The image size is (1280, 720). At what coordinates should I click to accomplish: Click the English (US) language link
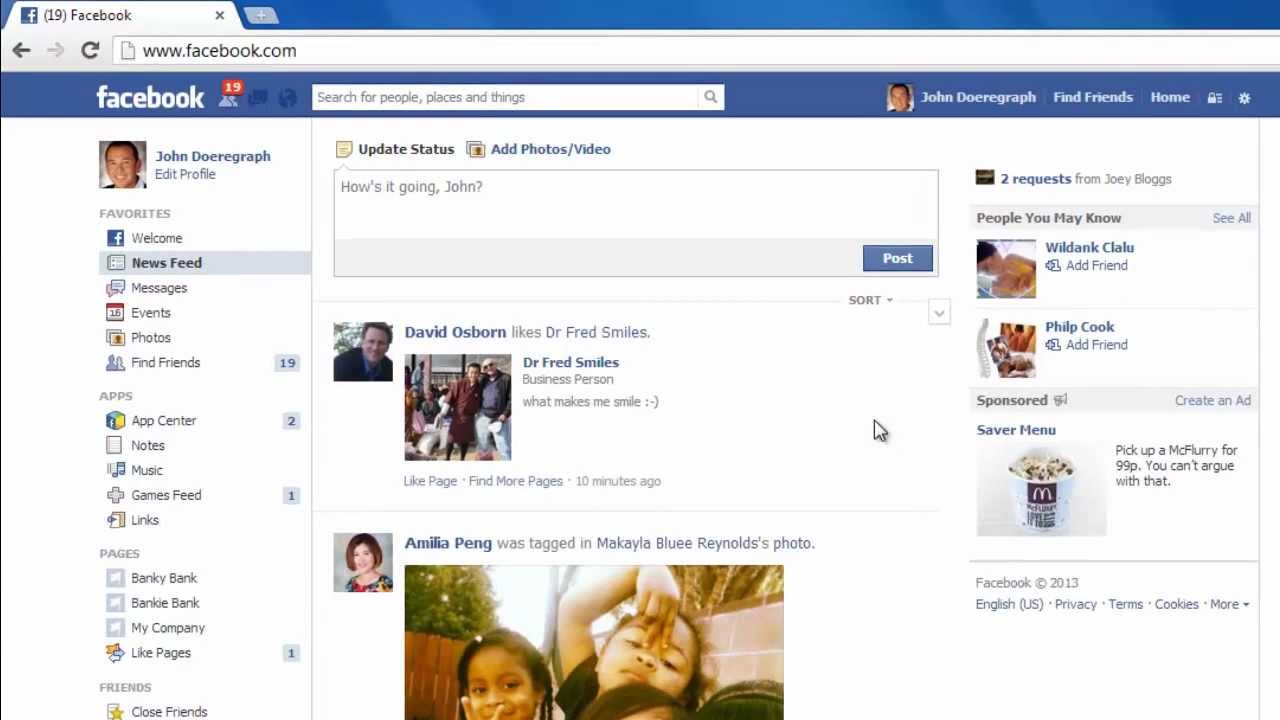click(x=1009, y=604)
